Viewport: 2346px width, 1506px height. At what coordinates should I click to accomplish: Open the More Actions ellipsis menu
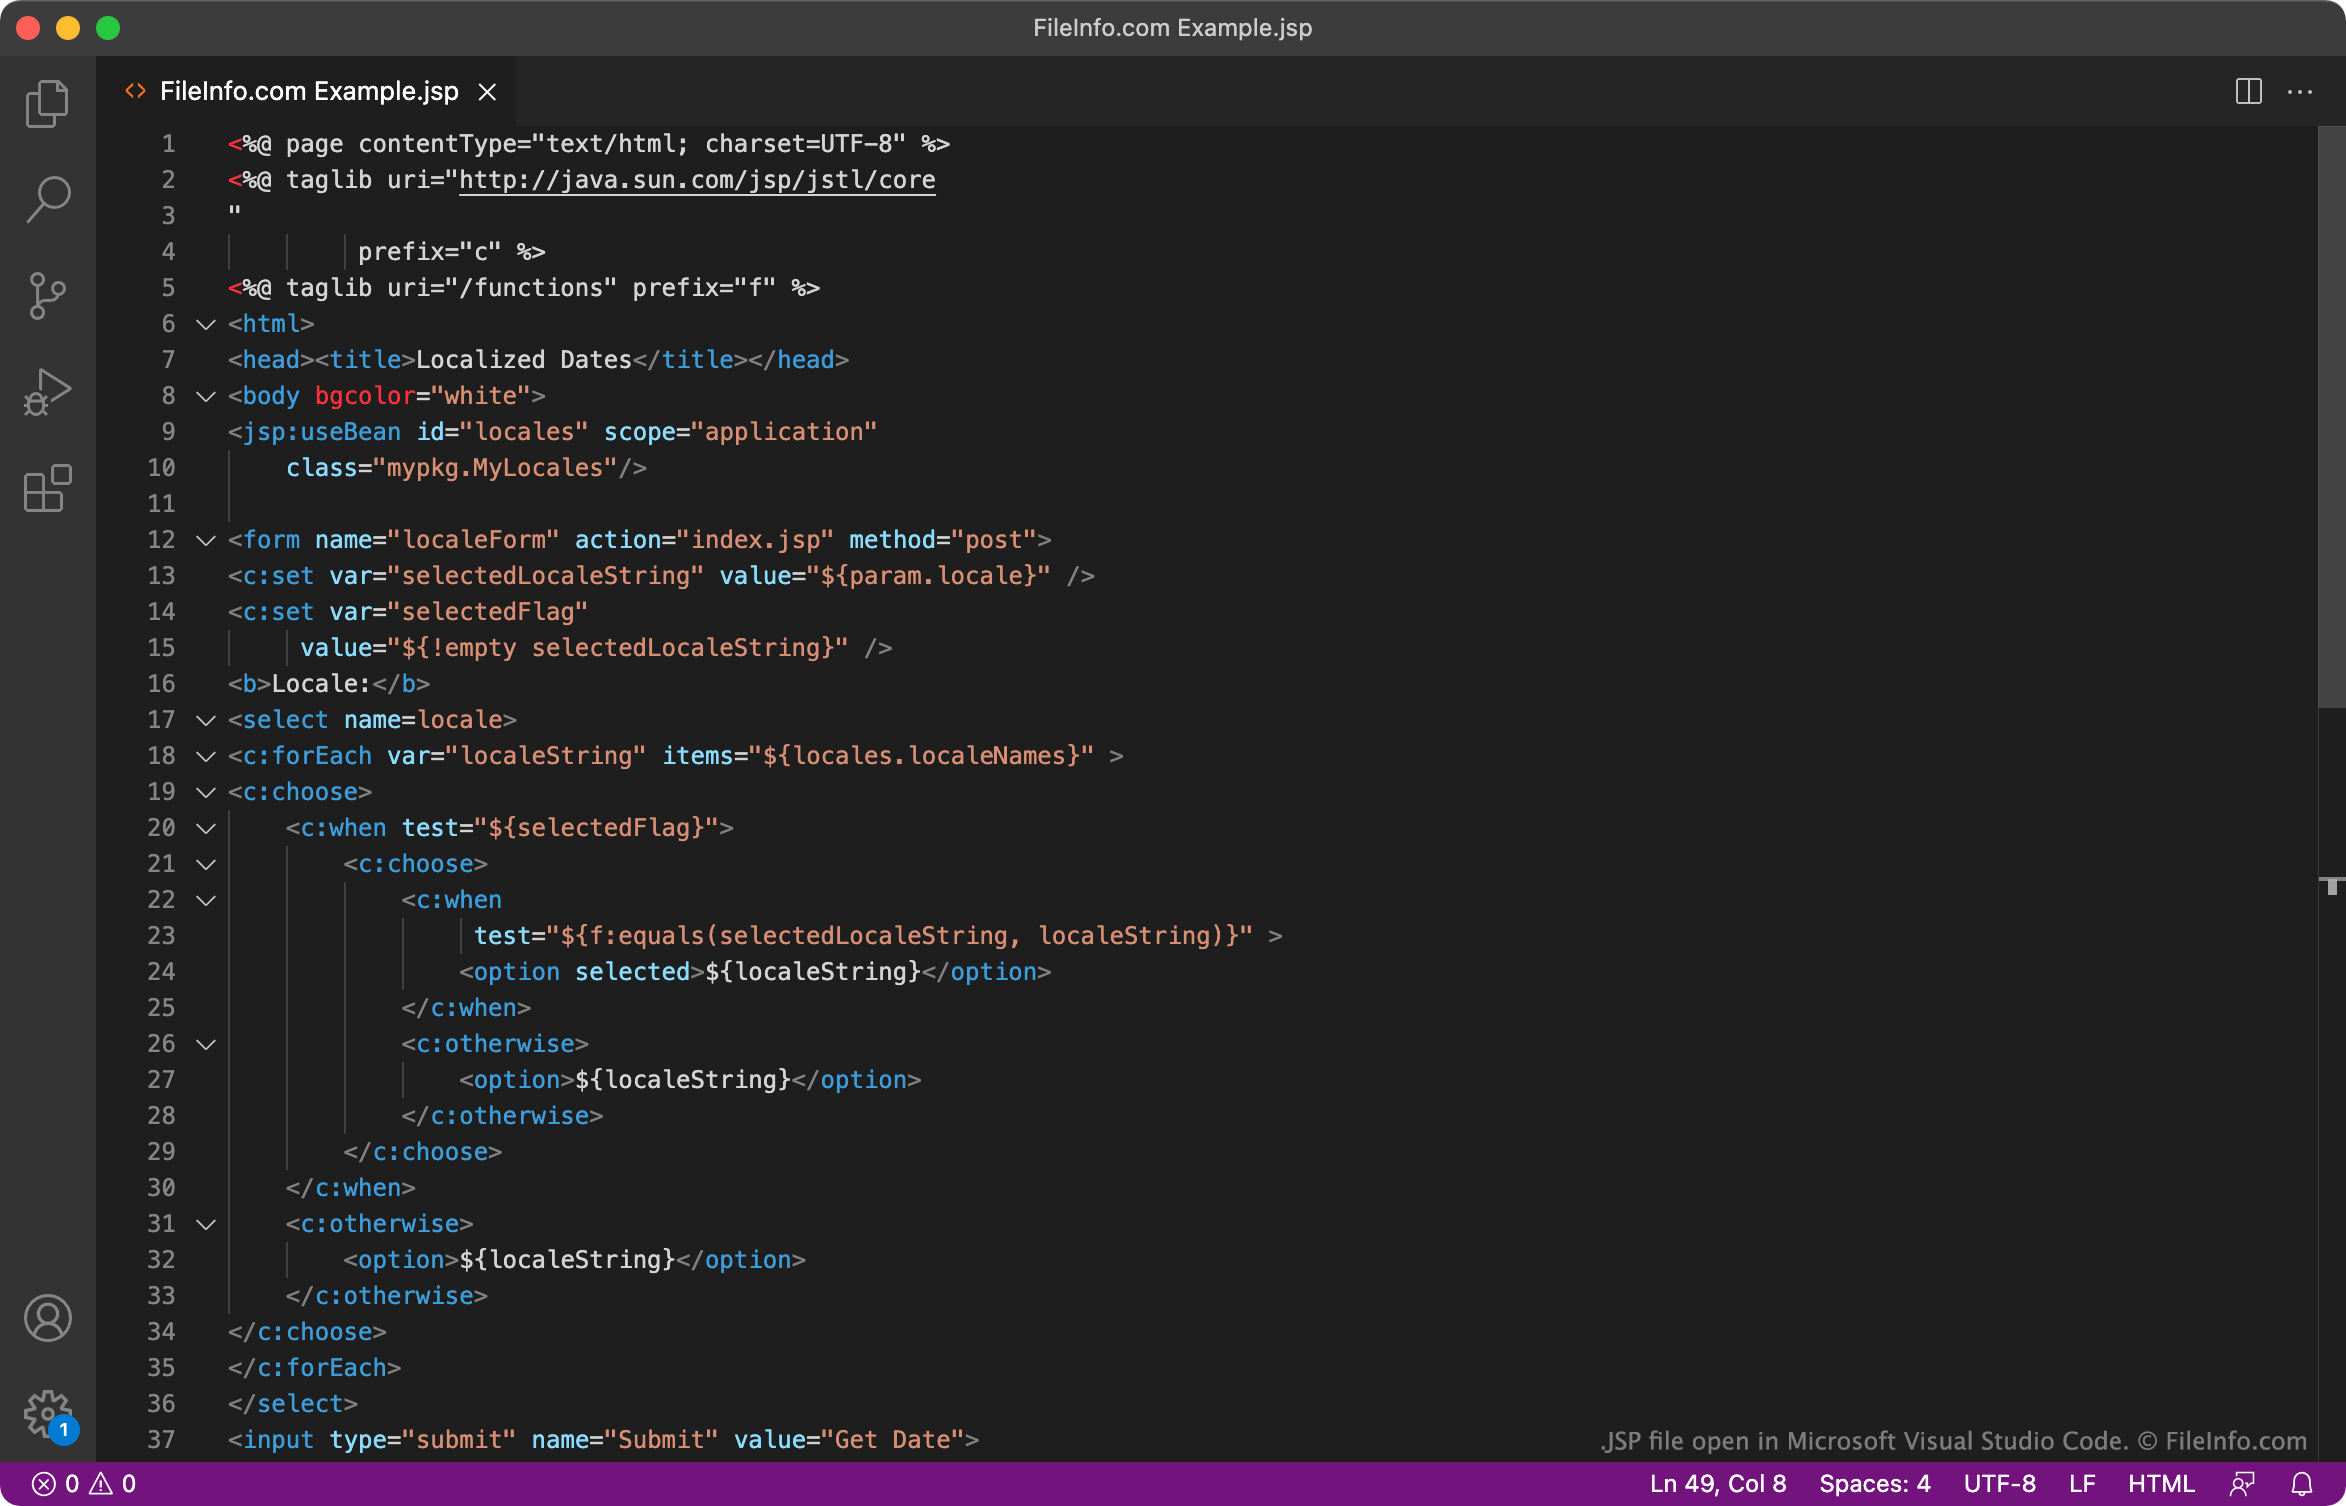pos(2300,91)
